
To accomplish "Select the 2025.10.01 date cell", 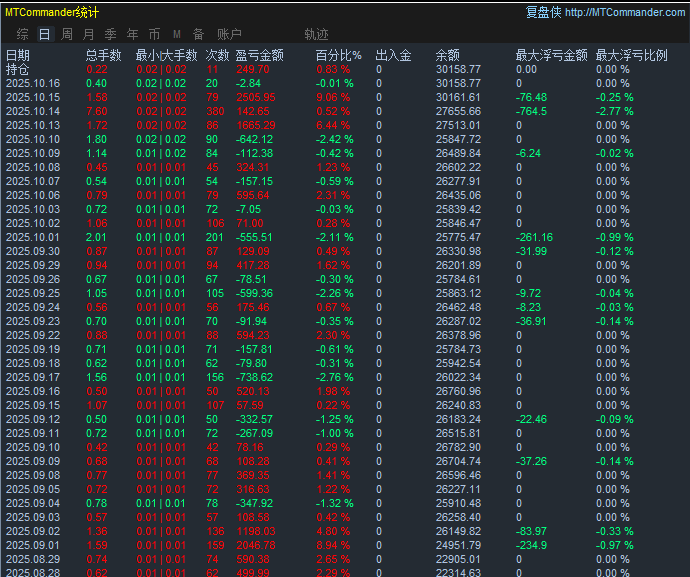I will click(x=33, y=238).
